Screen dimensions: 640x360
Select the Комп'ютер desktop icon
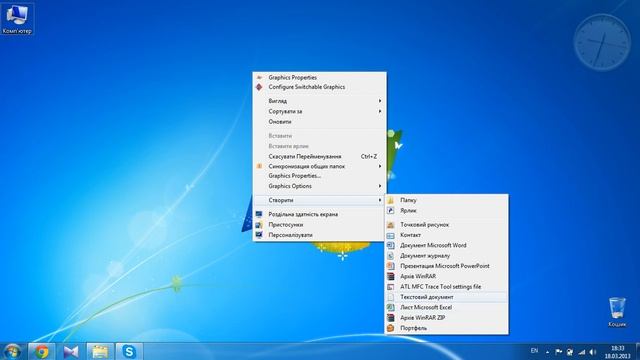pyautogui.click(x=17, y=19)
